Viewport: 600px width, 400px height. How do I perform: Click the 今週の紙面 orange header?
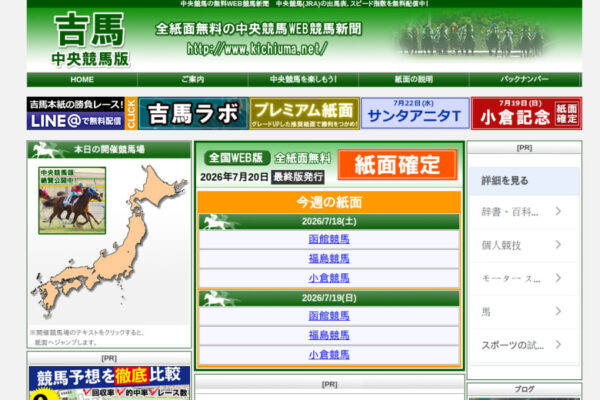click(329, 202)
